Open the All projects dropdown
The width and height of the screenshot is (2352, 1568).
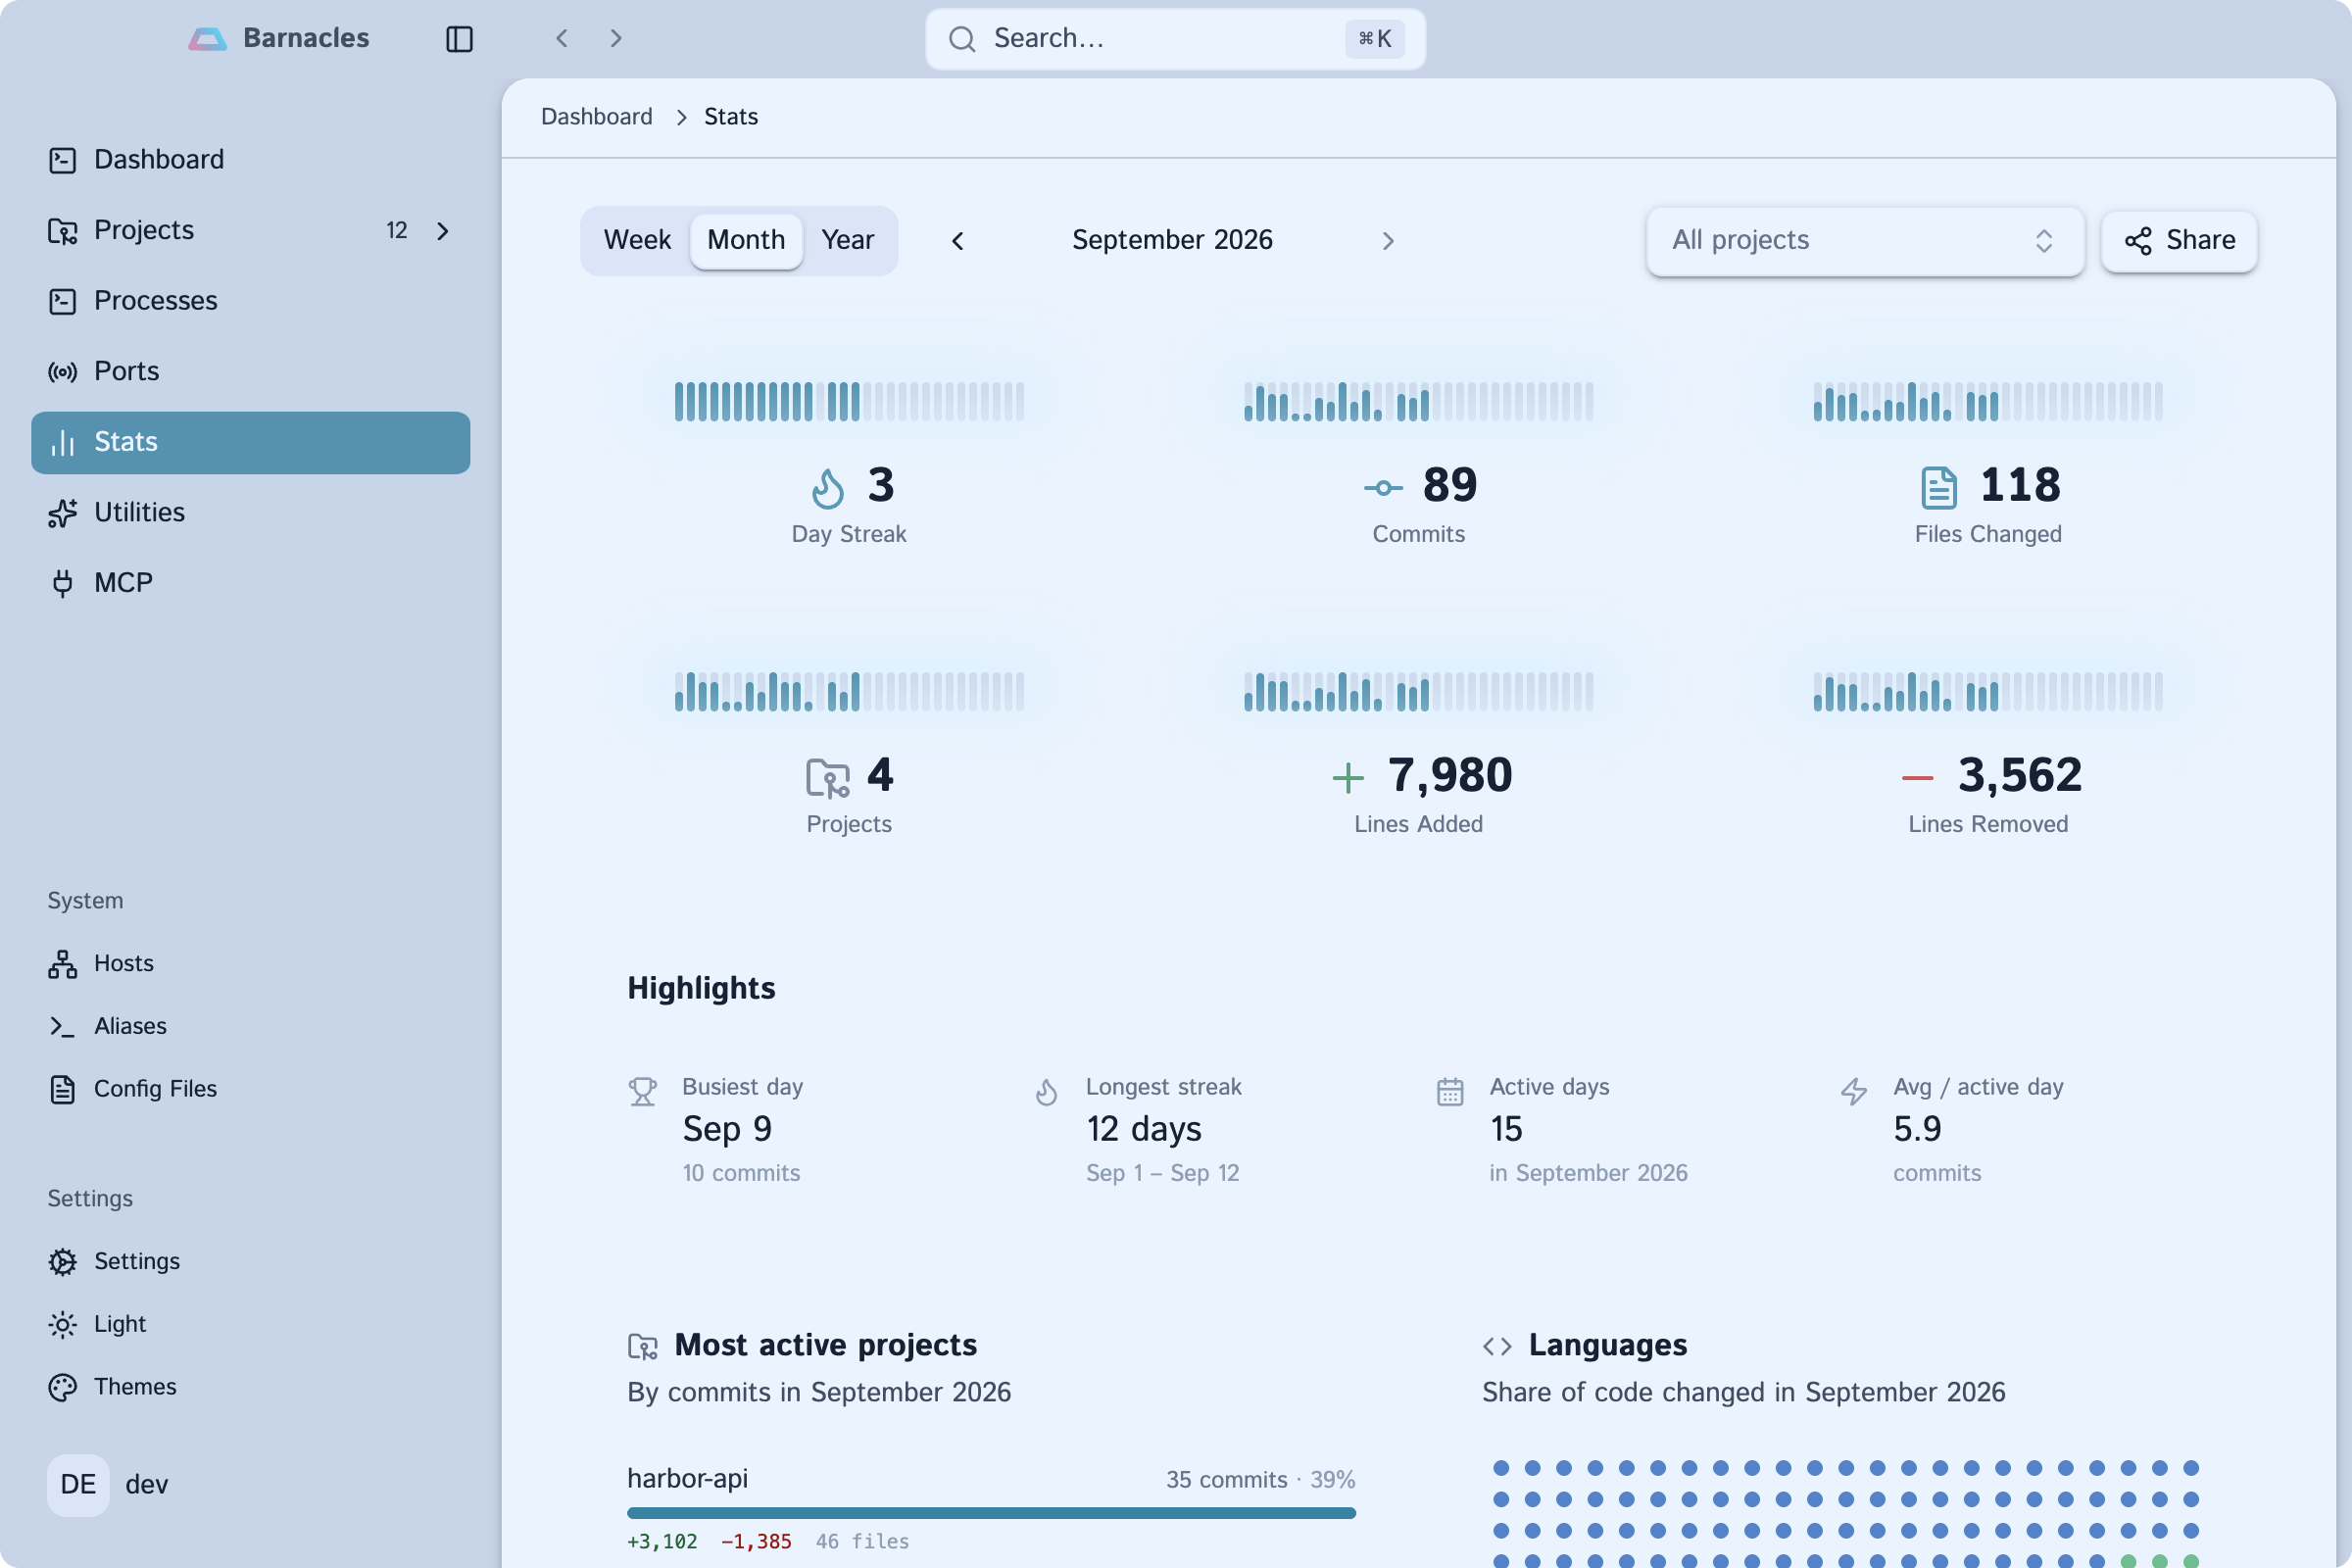pyautogui.click(x=1866, y=241)
